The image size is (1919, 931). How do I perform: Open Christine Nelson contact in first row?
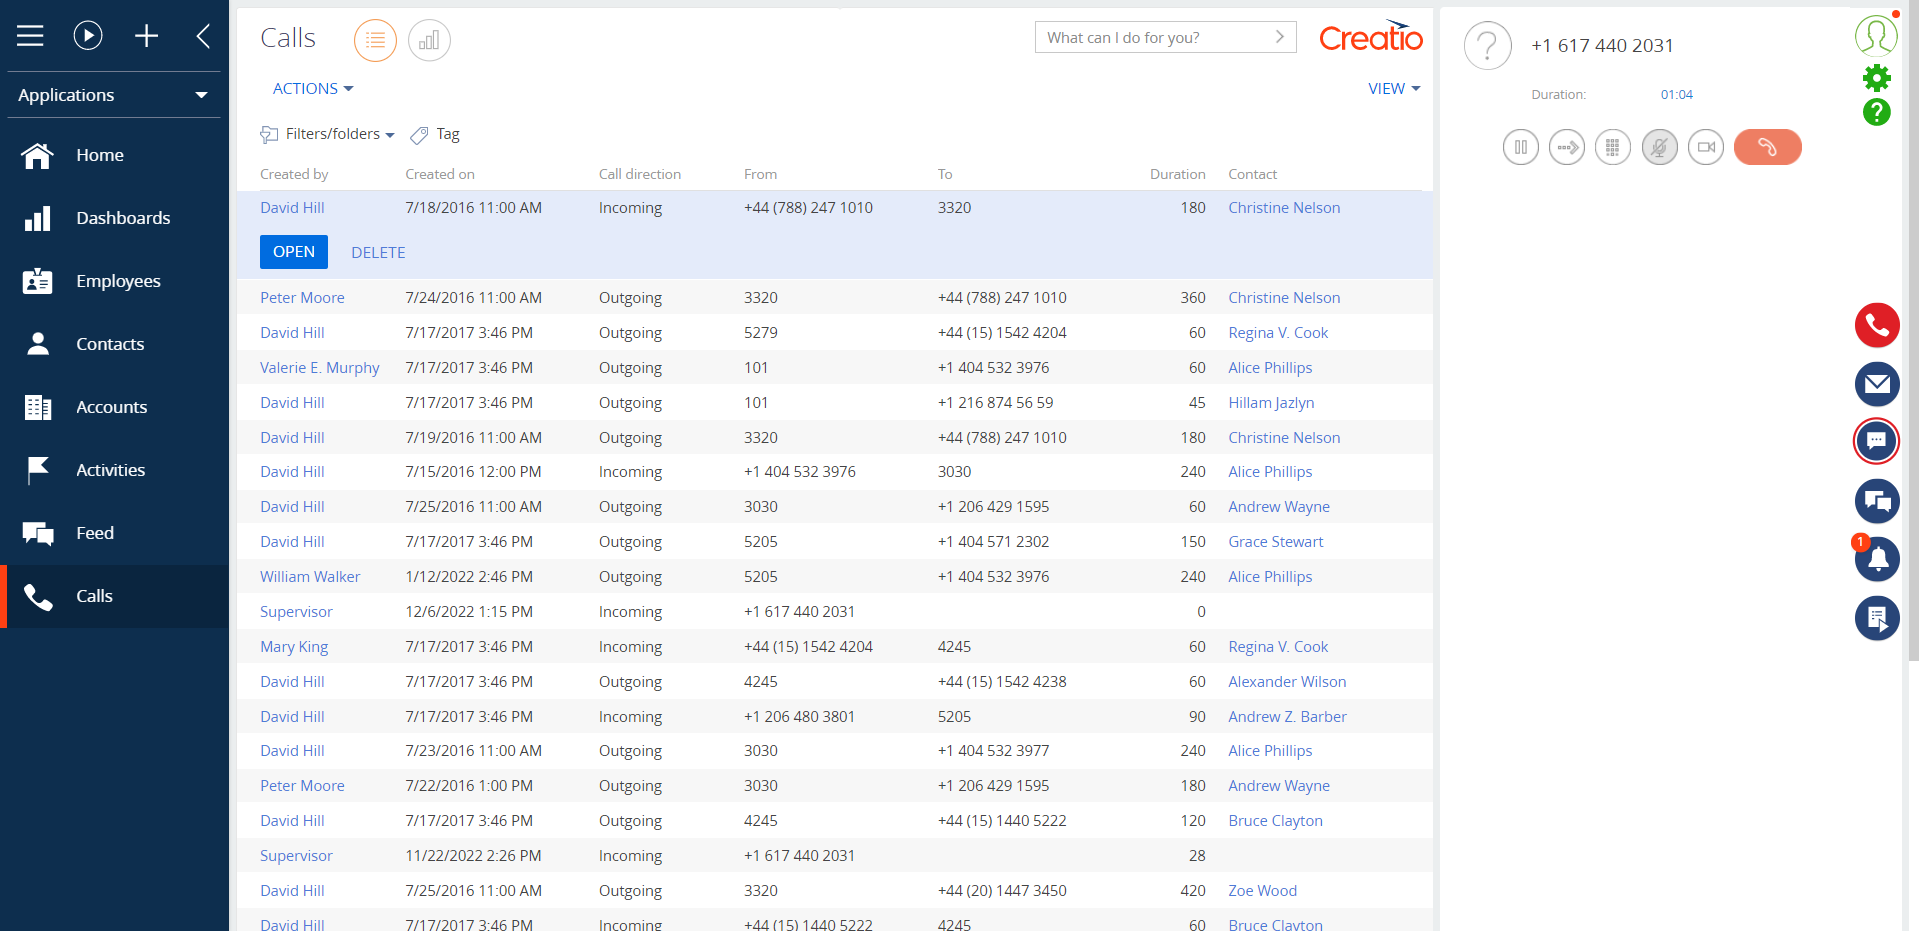[1283, 208]
